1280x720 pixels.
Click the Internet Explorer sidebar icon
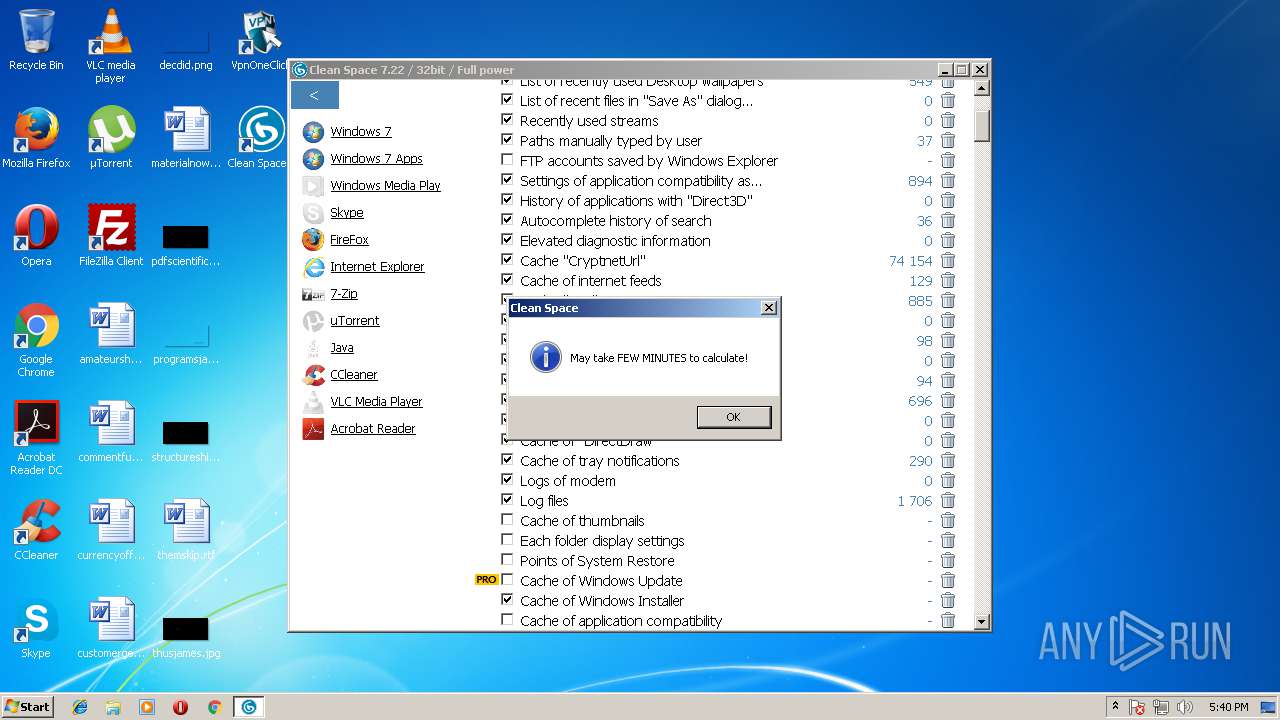tap(313, 267)
